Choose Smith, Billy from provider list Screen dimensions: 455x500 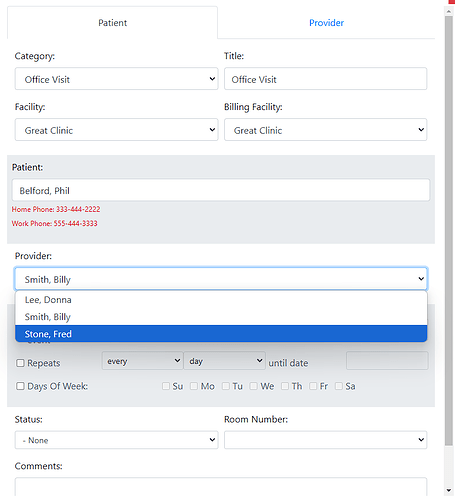(221, 317)
